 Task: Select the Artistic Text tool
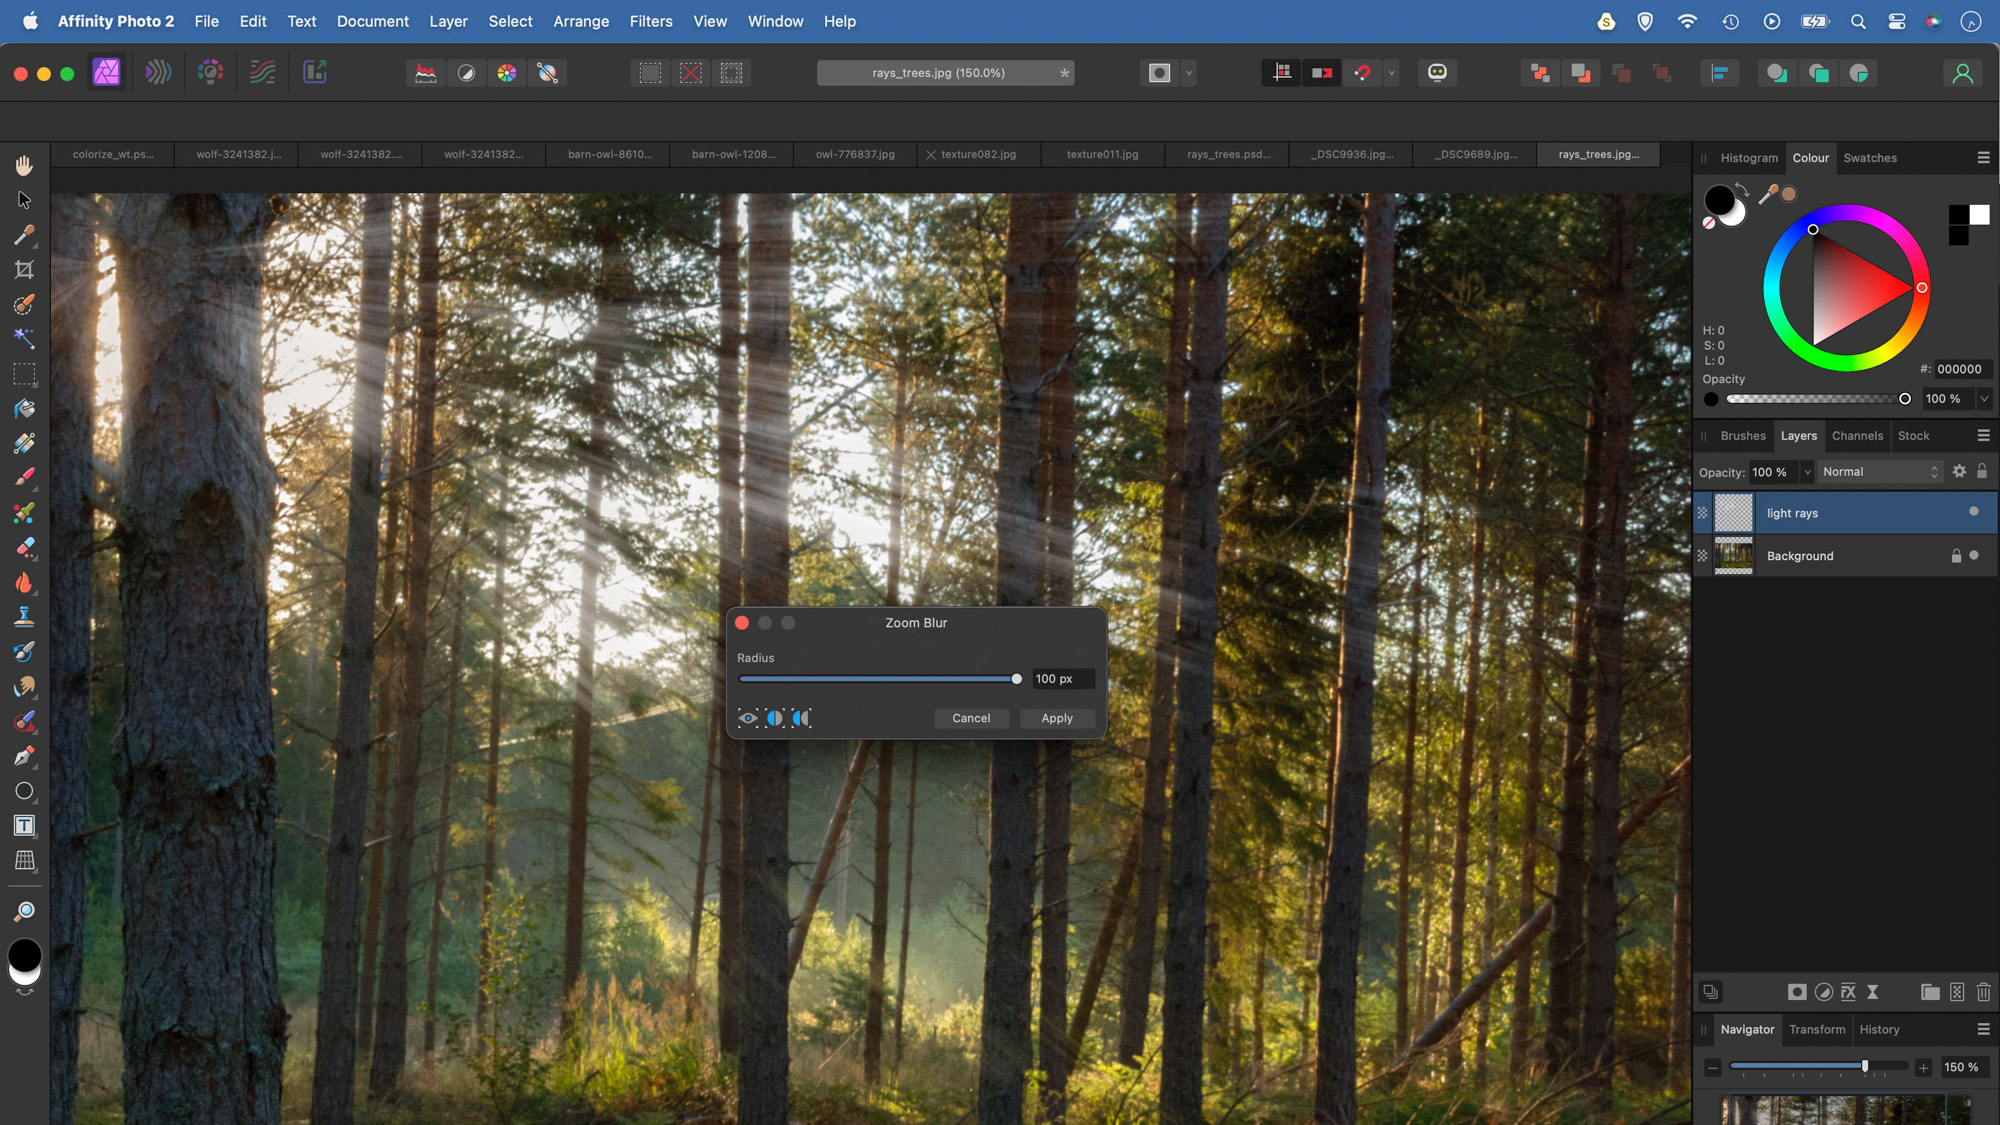[x=24, y=826]
